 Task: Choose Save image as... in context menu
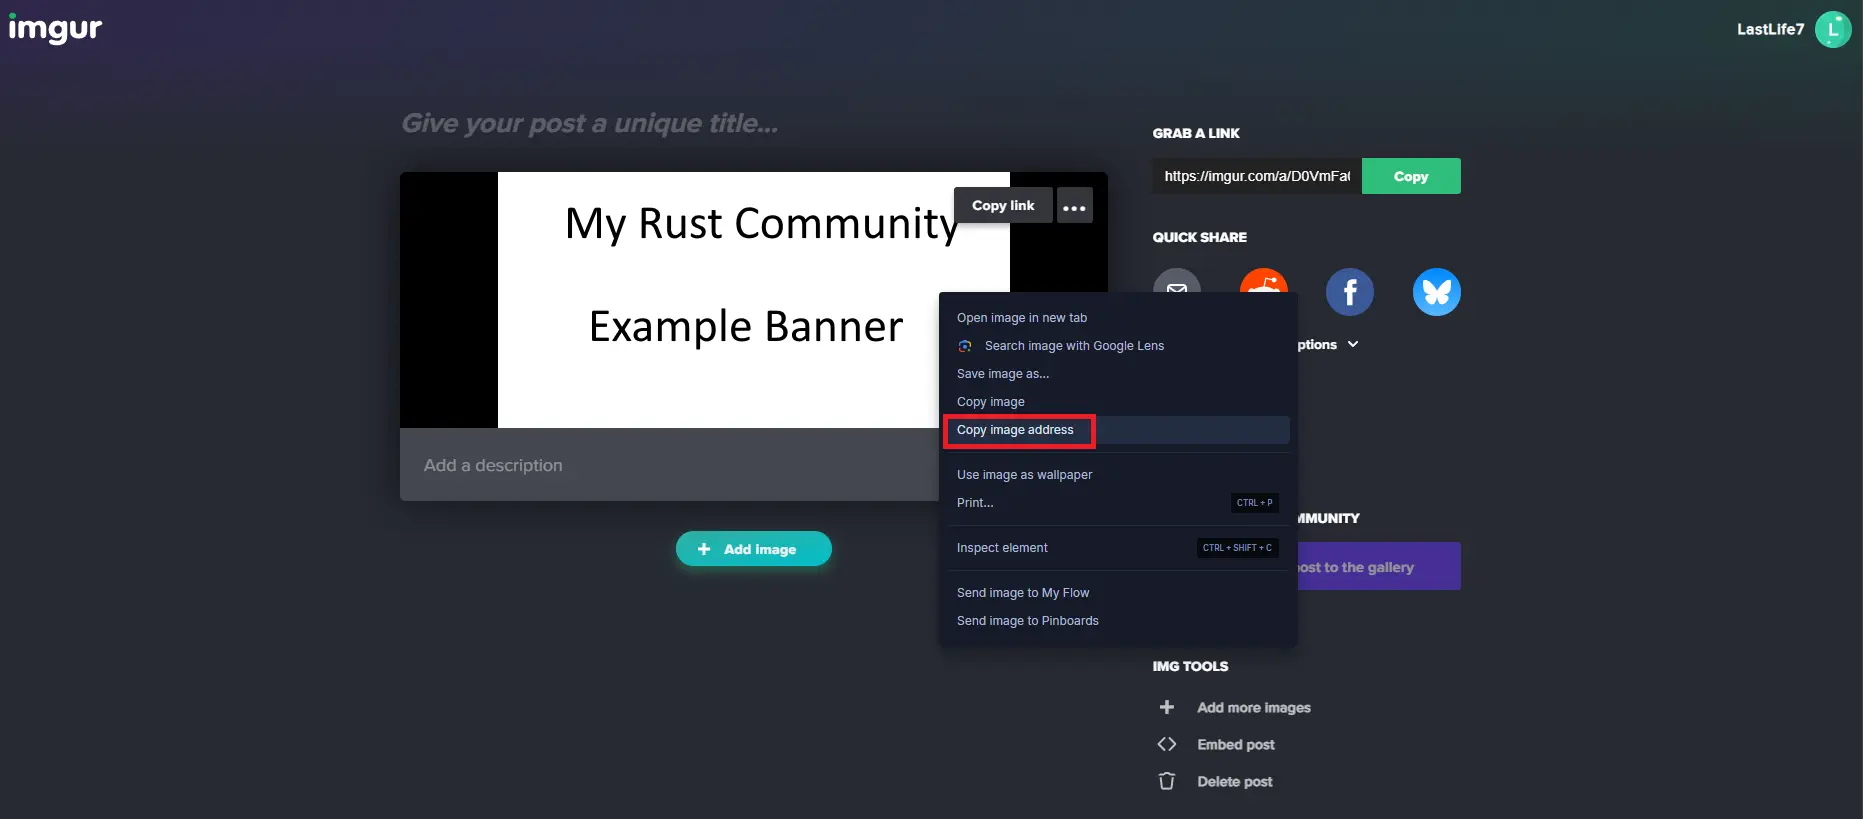click(1003, 374)
